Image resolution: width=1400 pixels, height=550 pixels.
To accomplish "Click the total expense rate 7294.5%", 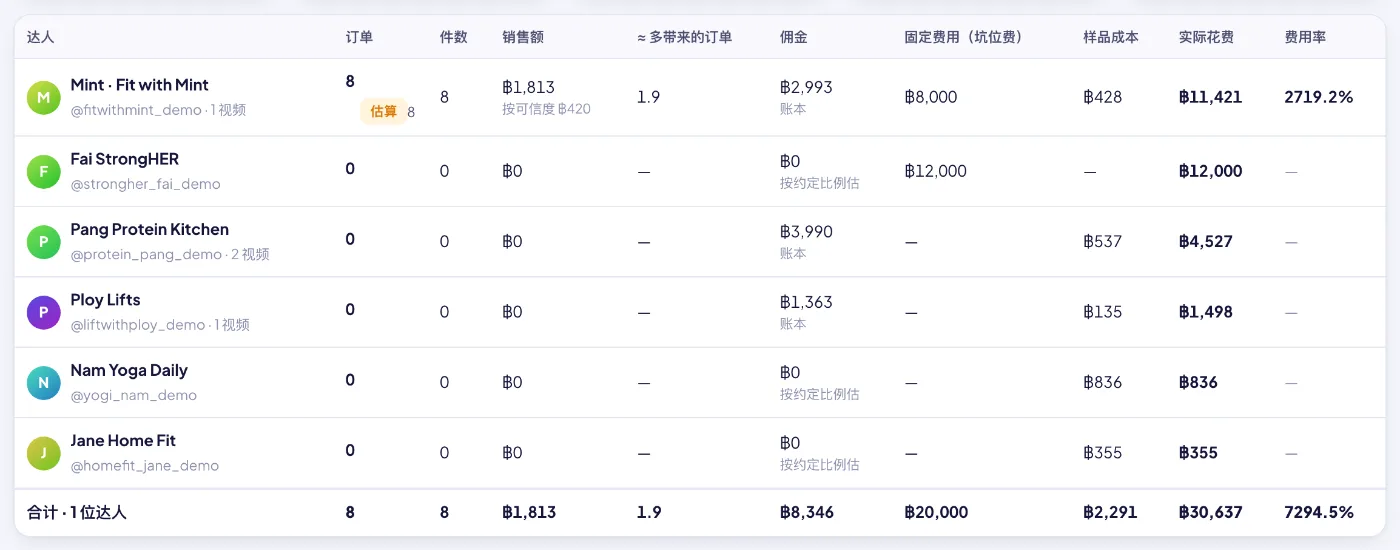I will [1319, 513].
